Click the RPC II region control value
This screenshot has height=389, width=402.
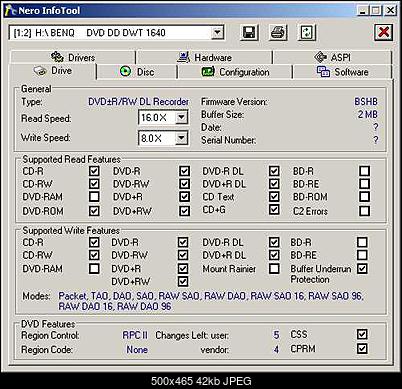point(135,335)
